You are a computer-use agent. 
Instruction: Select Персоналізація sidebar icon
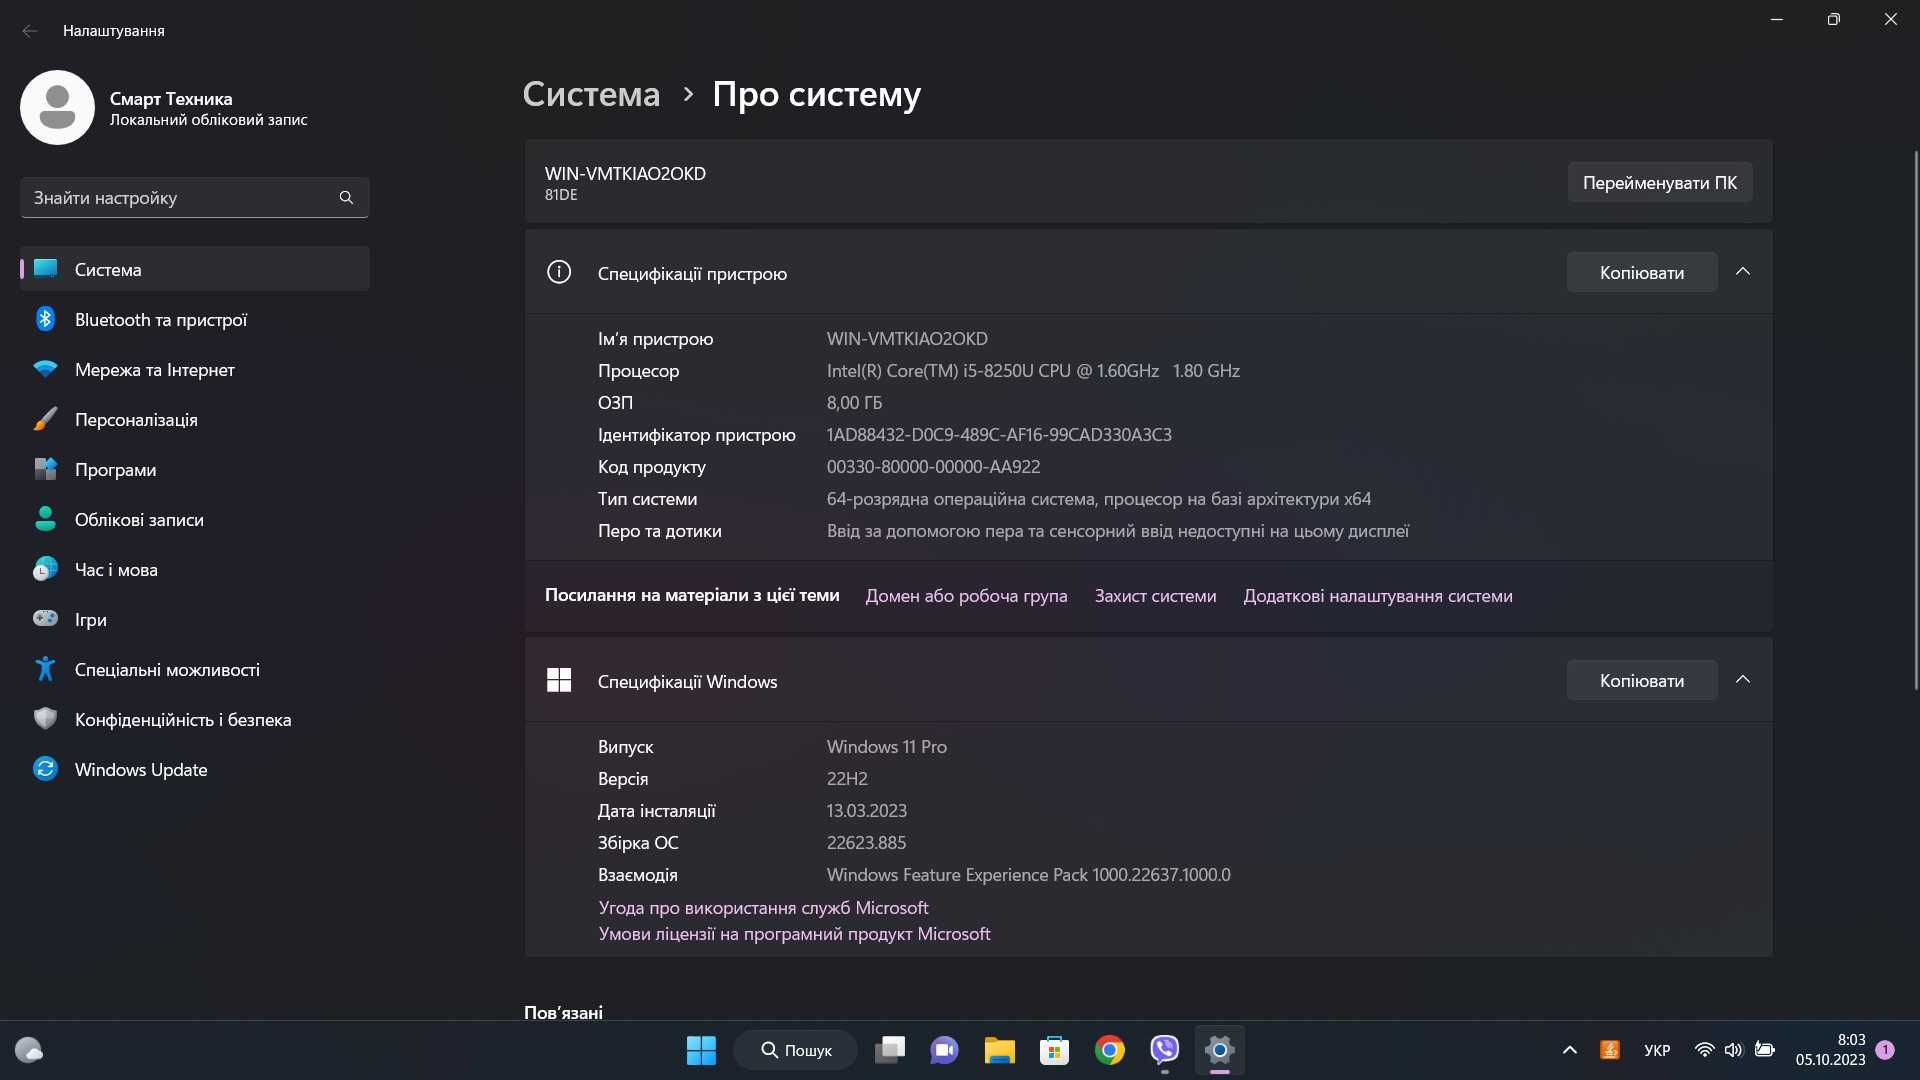pos(44,421)
